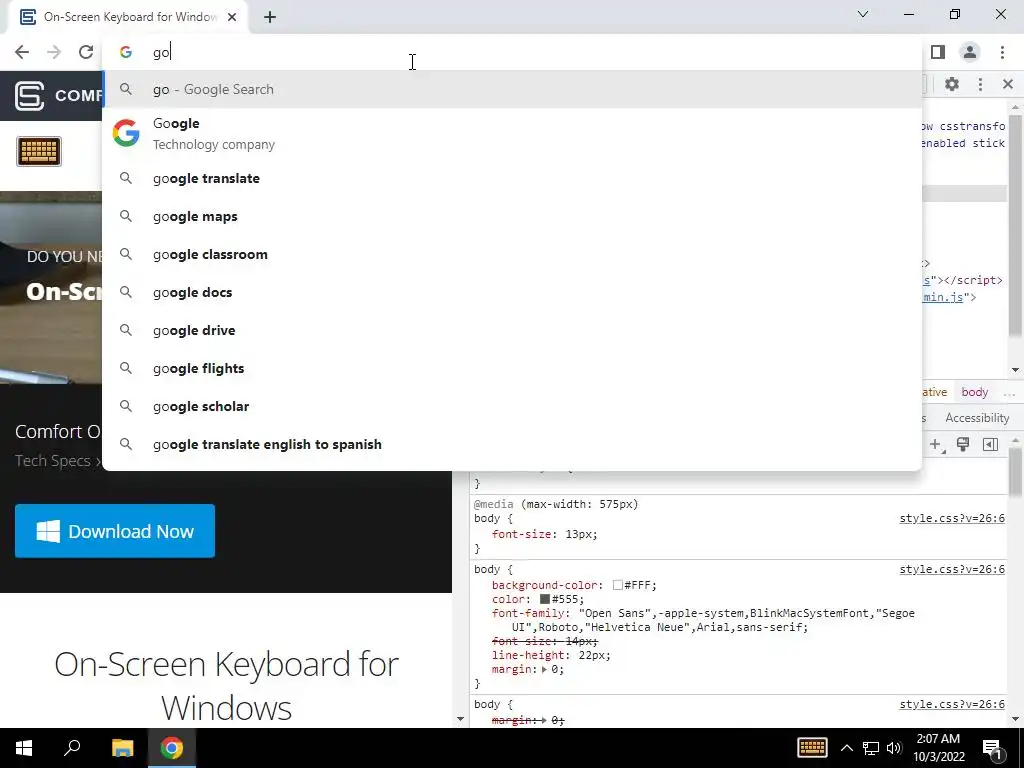The height and width of the screenshot is (768, 1024).
Task: Choose the 'google docs' suggestion
Action: click(513, 292)
